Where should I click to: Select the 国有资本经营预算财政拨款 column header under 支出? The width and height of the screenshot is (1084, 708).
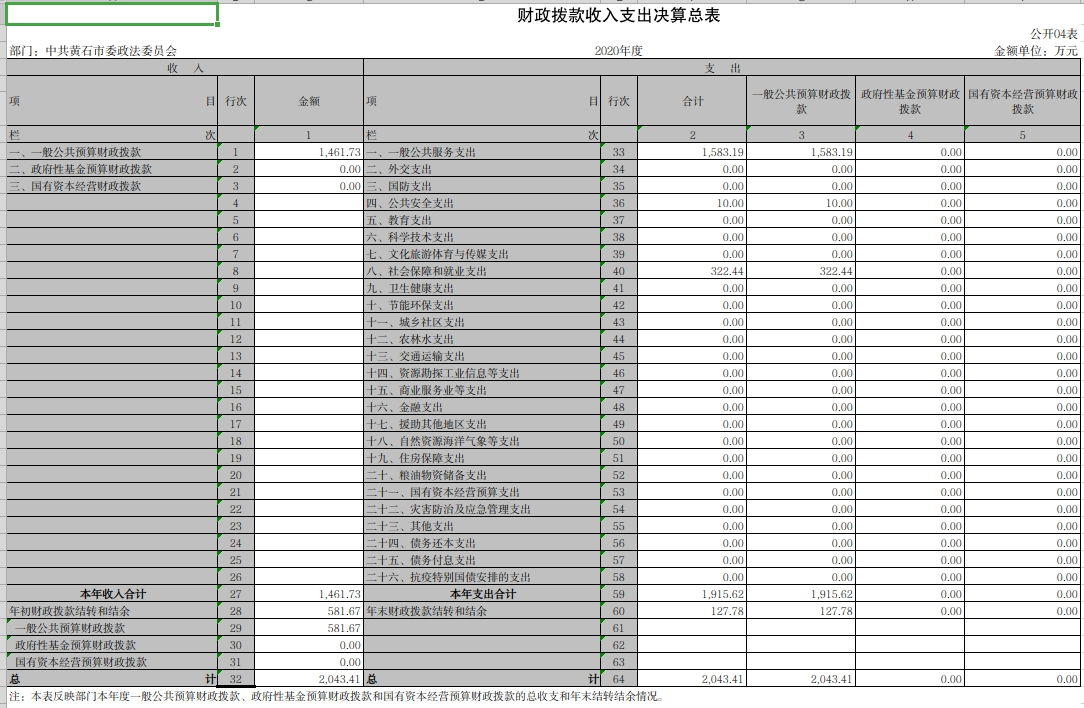(x=1022, y=101)
